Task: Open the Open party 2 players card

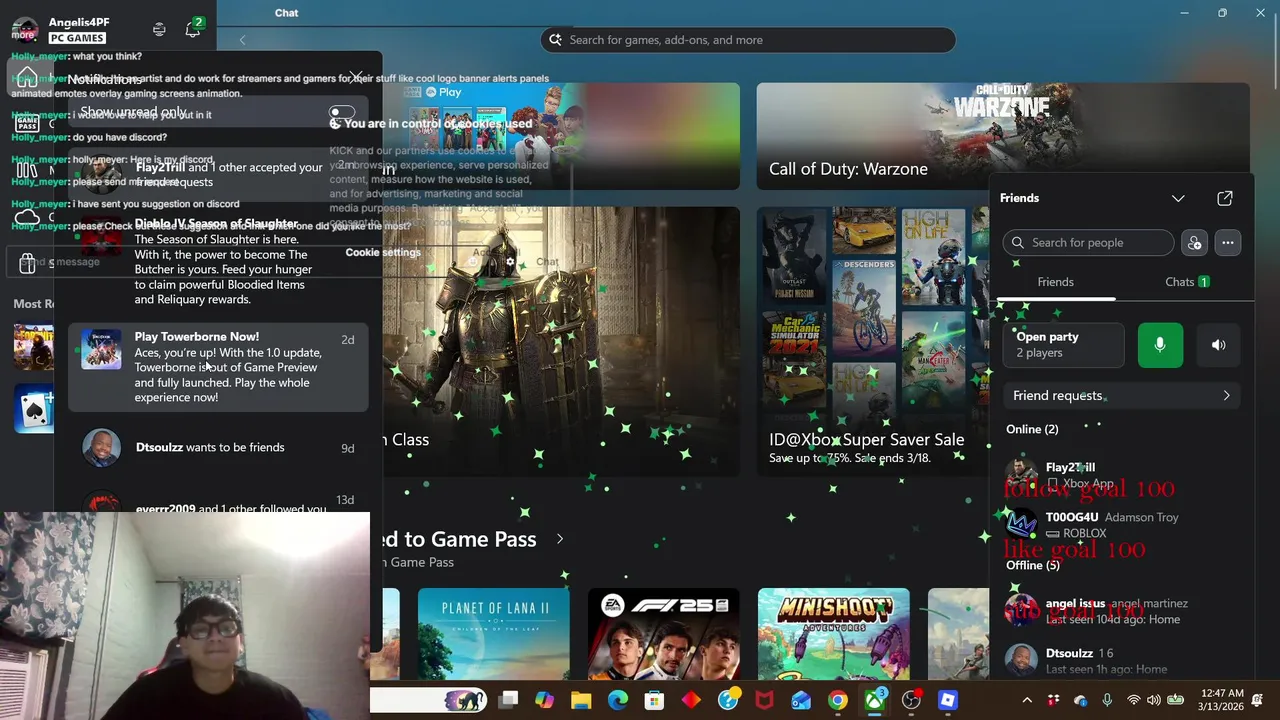Action: click(1064, 345)
